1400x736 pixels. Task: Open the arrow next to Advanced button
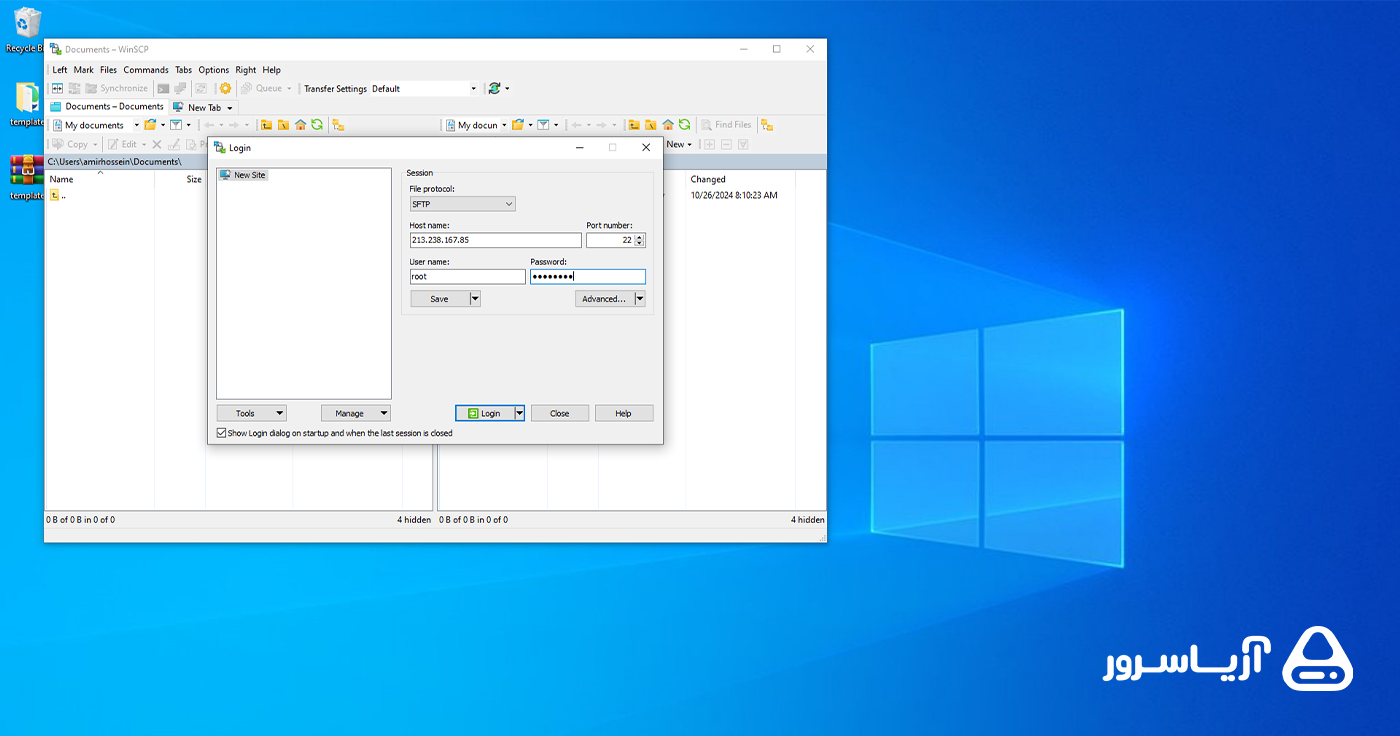coord(640,299)
